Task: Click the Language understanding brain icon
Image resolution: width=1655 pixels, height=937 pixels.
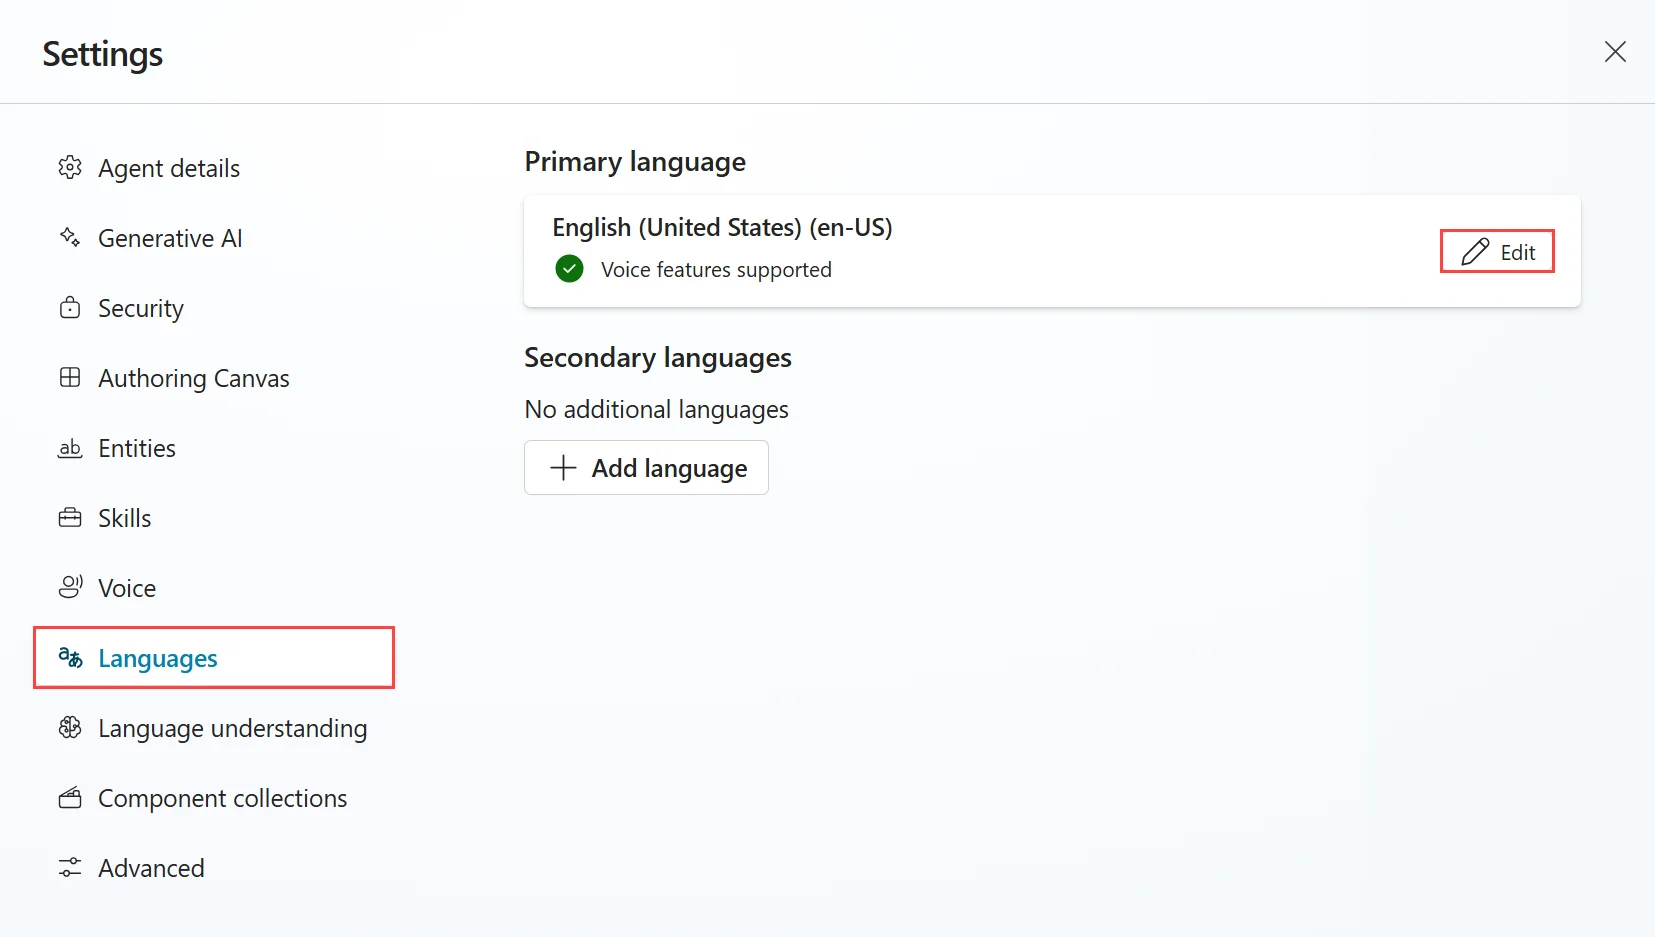Action: [70, 728]
